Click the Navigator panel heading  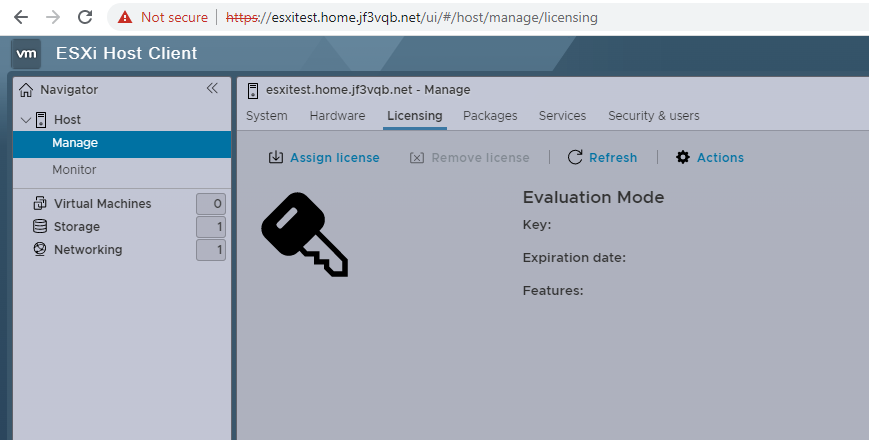click(69, 90)
